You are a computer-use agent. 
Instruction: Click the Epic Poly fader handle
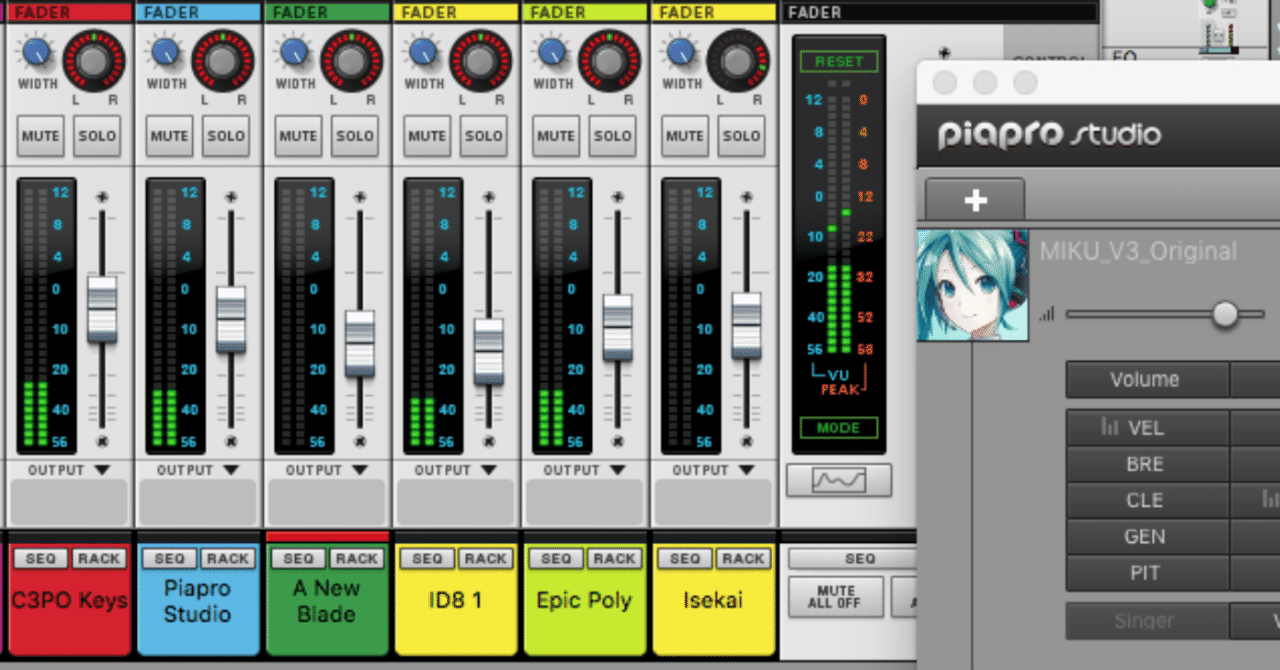click(x=618, y=328)
